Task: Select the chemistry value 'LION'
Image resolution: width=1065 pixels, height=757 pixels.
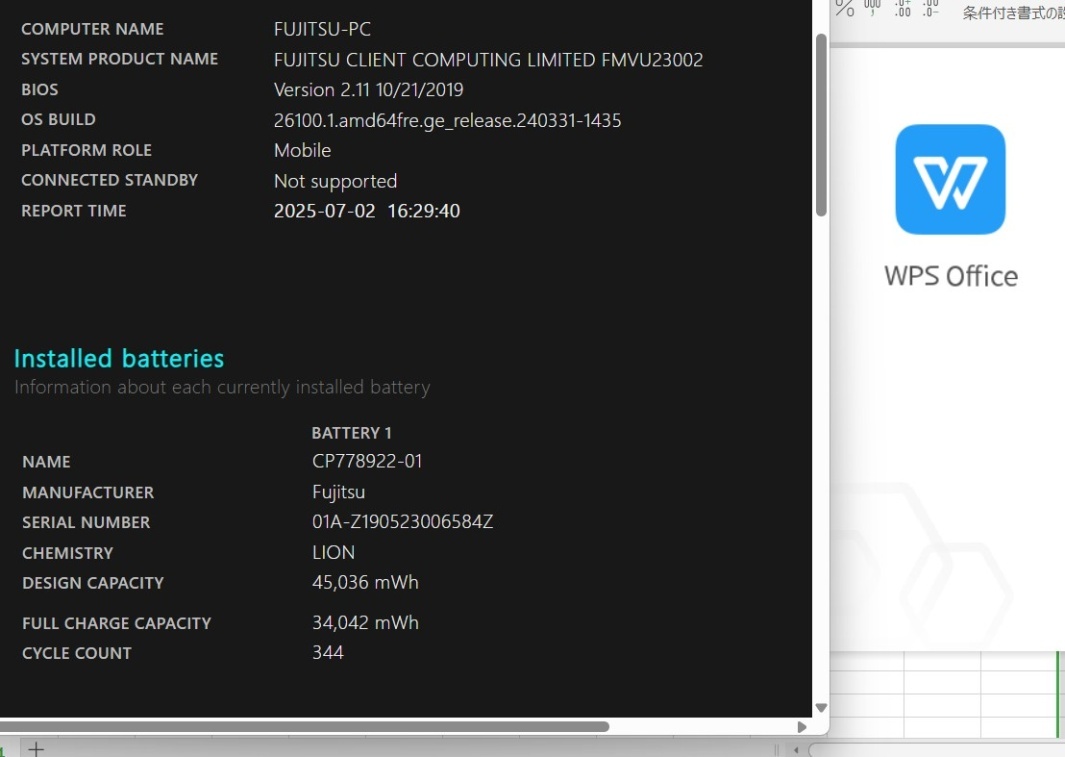Action: click(333, 552)
